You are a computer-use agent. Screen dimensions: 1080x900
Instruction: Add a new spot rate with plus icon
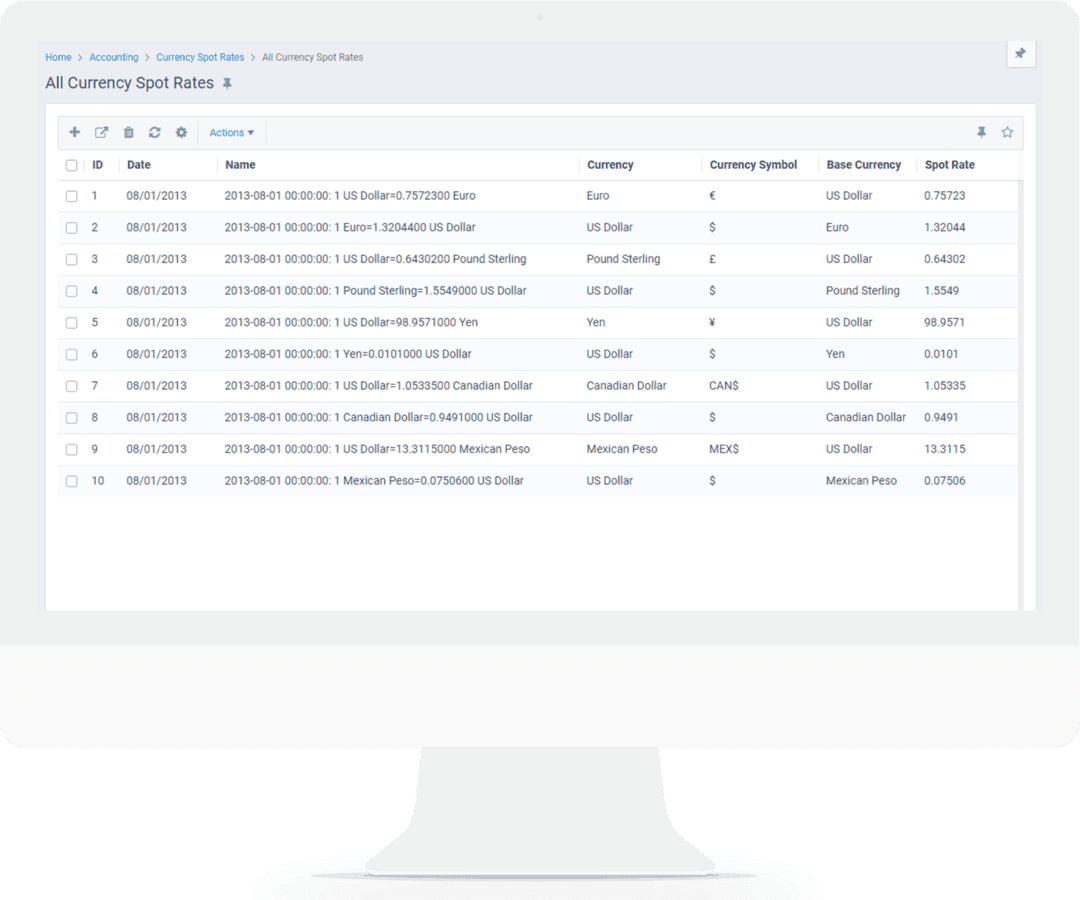pos(74,132)
